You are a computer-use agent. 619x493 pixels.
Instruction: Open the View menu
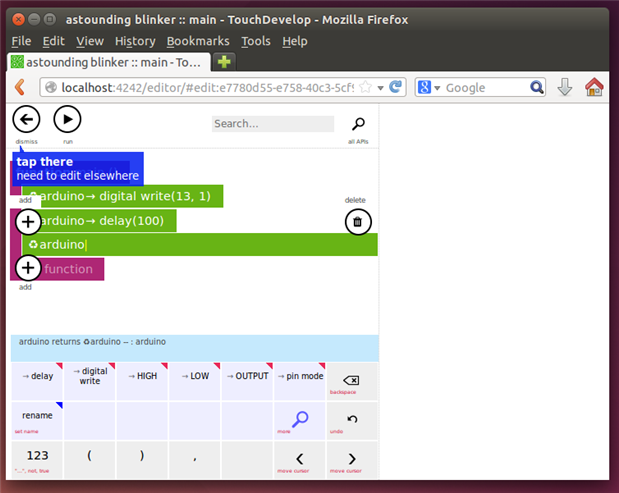90,41
